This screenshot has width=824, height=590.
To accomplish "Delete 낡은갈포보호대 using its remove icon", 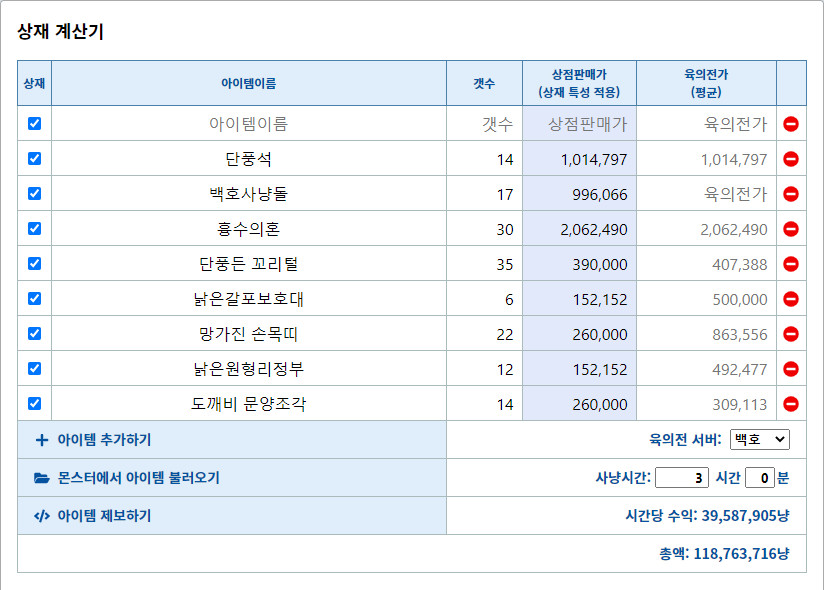I will [791, 298].
